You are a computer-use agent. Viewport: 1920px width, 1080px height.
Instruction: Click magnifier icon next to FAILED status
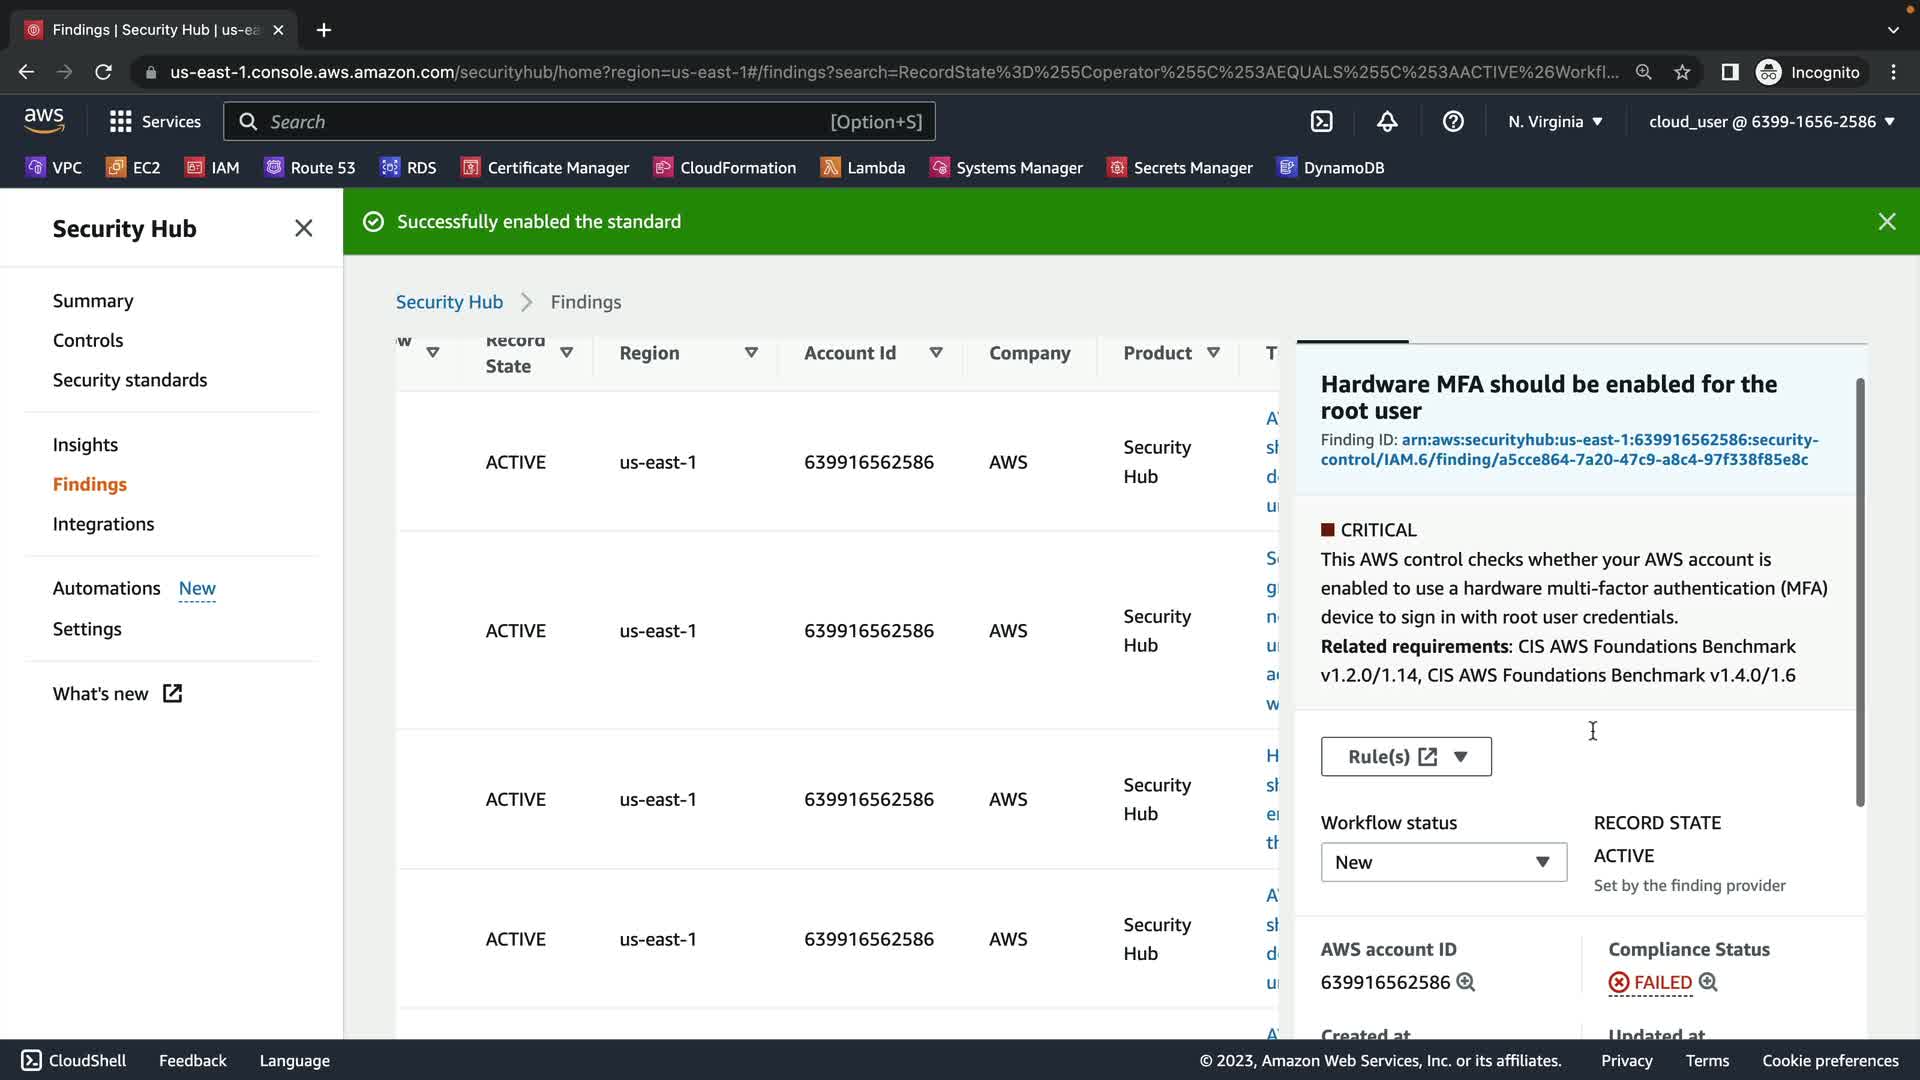[1708, 982]
